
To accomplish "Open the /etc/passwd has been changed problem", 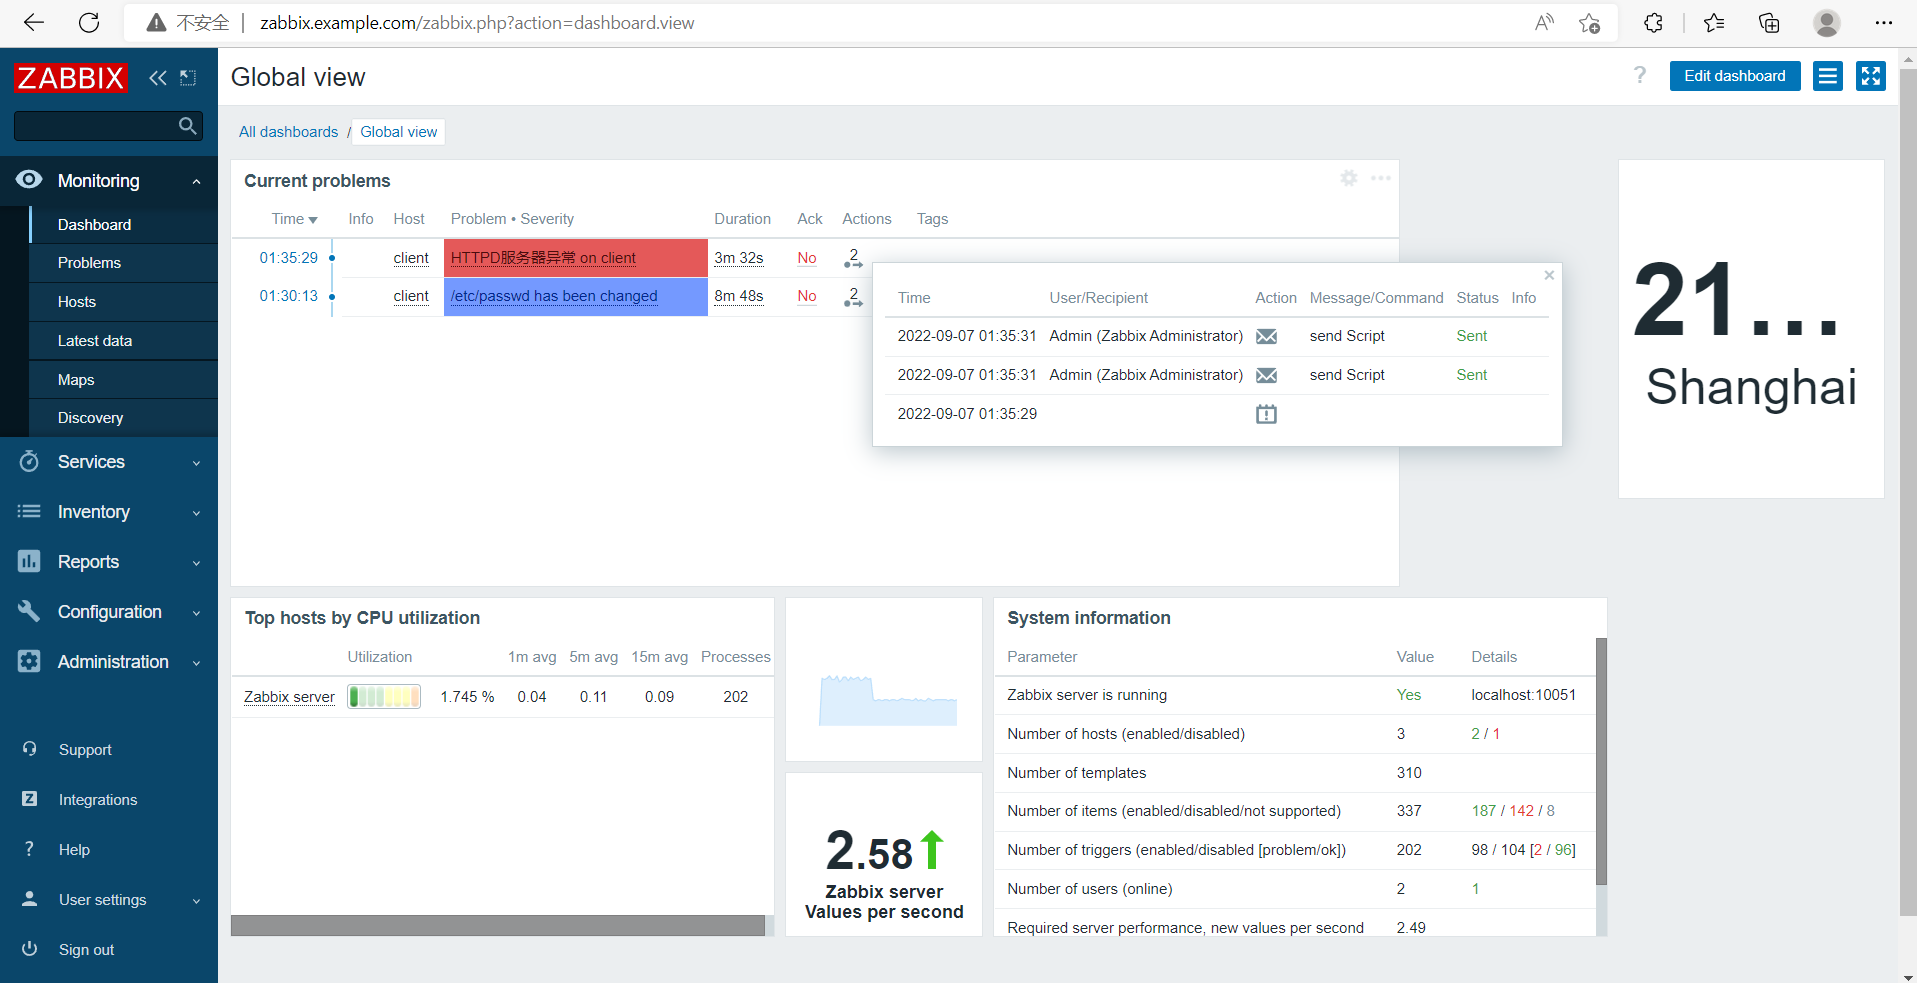I will coord(554,296).
